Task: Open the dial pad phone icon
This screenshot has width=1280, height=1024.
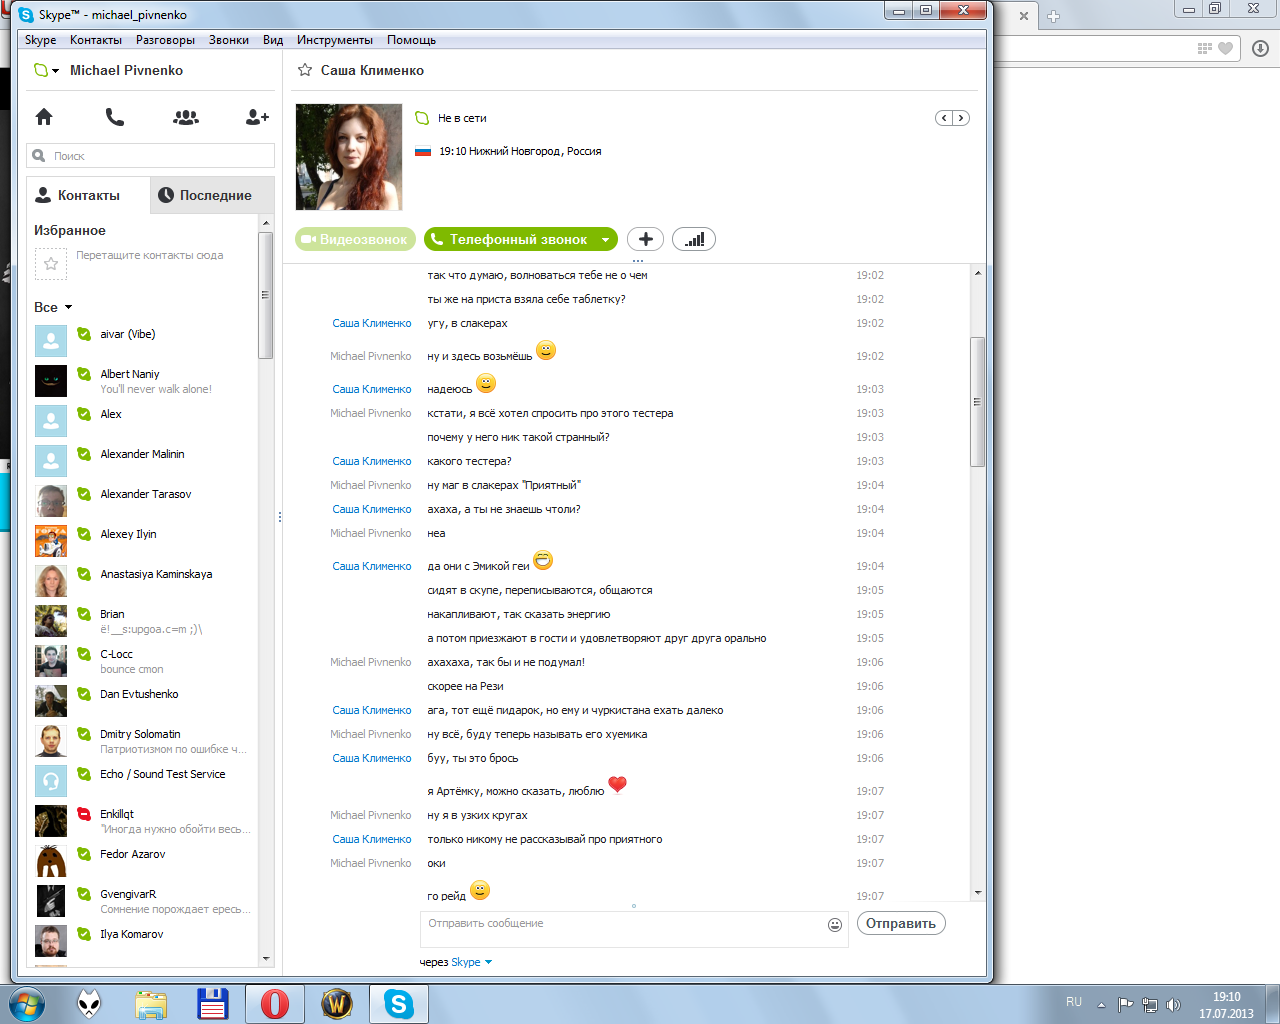Action: [x=115, y=117]
